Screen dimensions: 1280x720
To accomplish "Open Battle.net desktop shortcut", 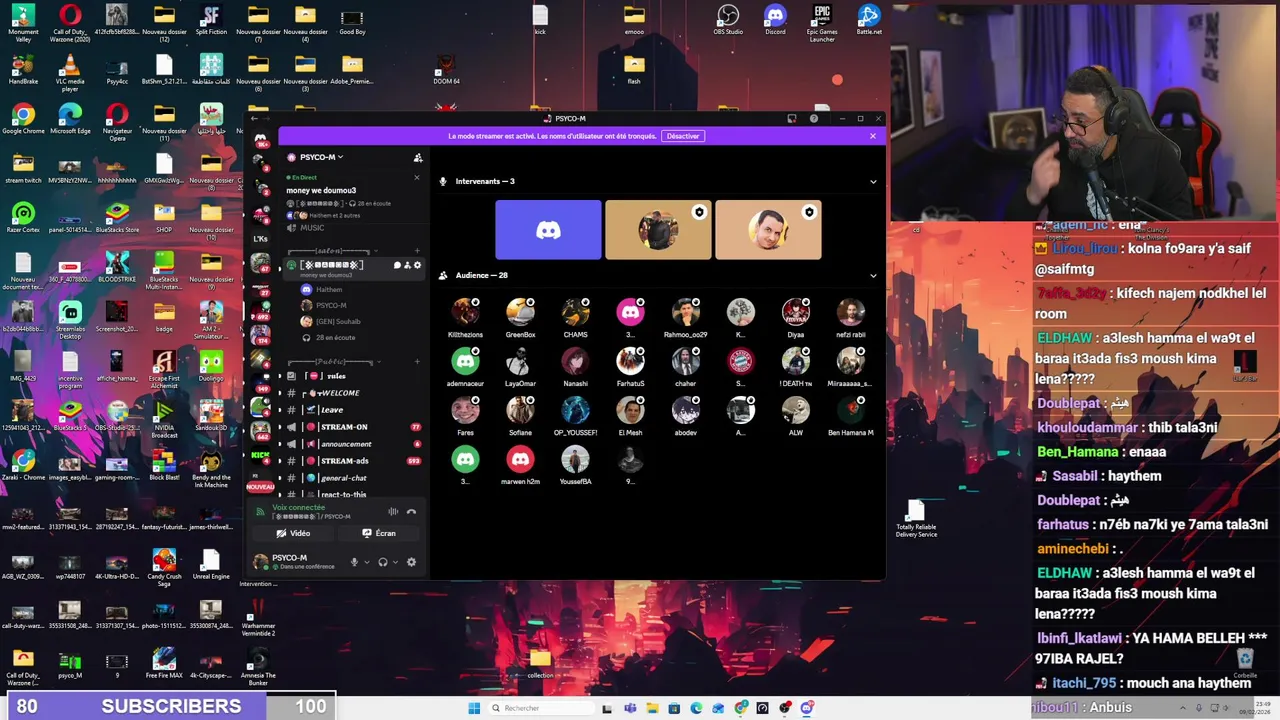I will [x=869, y=20].
